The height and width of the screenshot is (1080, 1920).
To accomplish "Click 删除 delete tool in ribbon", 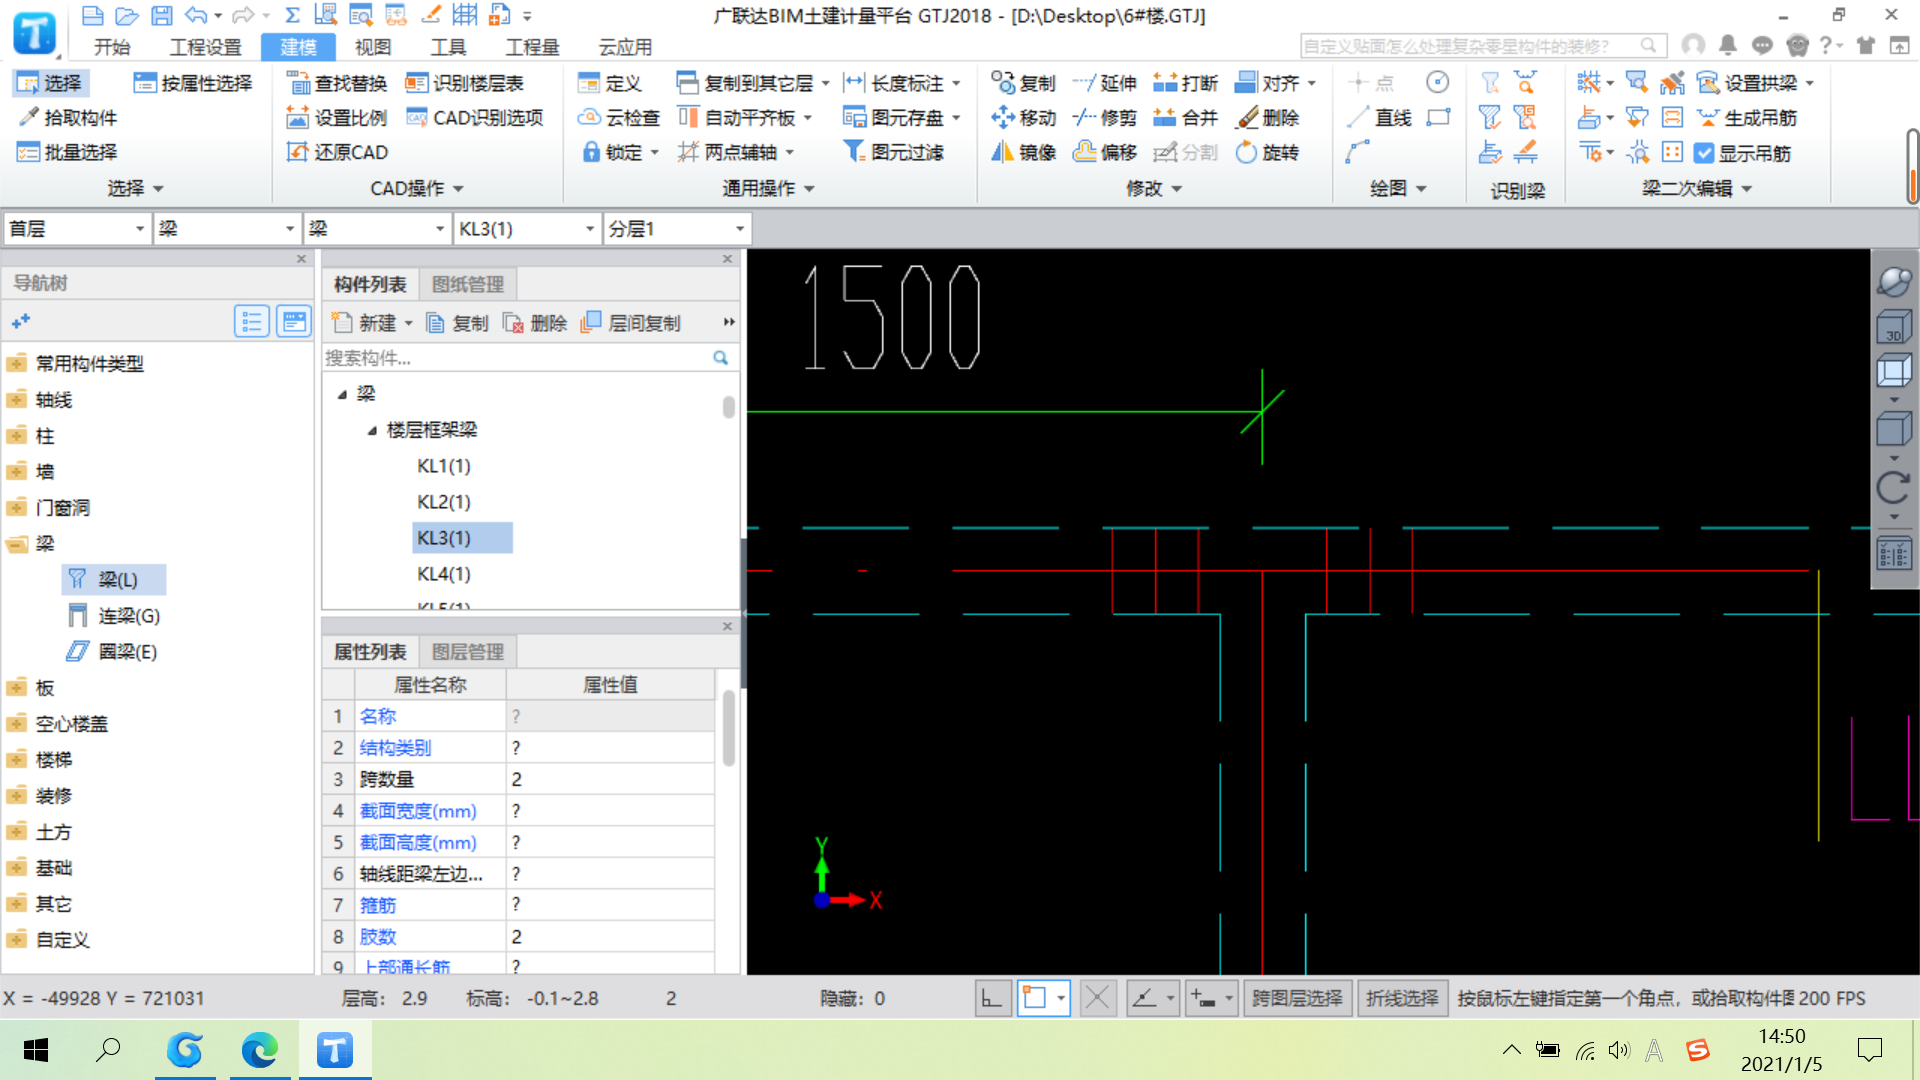I will [x=1267, y=118].
